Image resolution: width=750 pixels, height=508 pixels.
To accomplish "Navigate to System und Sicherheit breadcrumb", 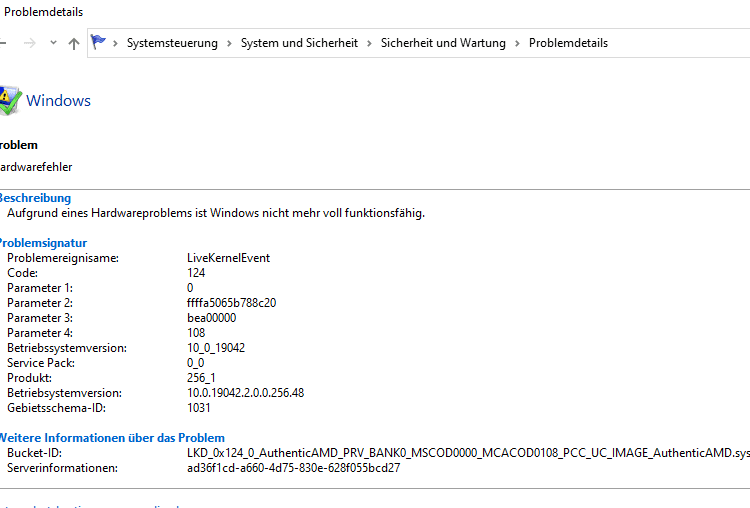I will [299, 43].
